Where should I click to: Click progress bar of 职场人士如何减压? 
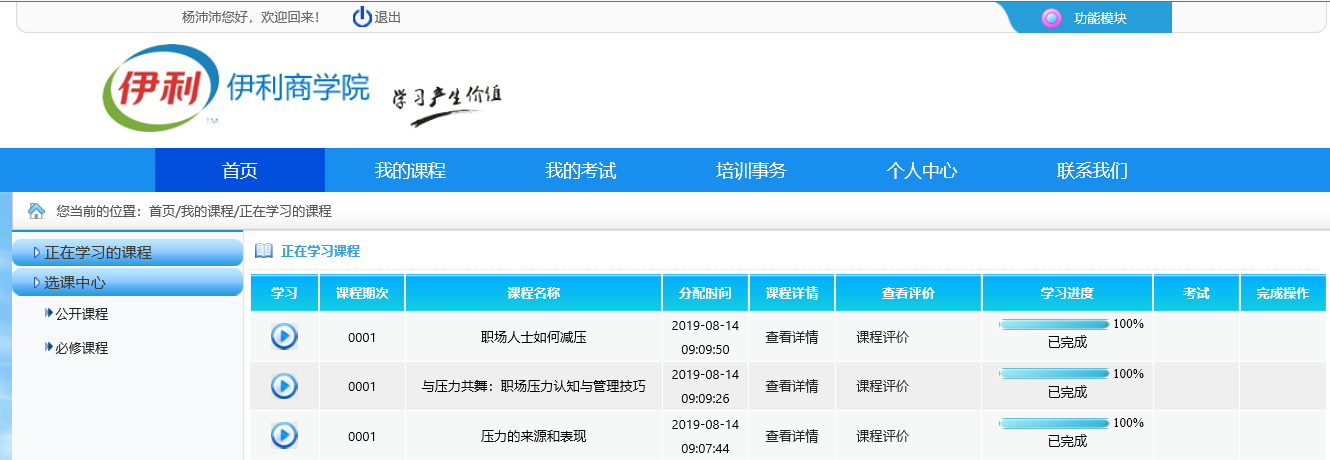pyautogui.click(x=1054, y=324)
